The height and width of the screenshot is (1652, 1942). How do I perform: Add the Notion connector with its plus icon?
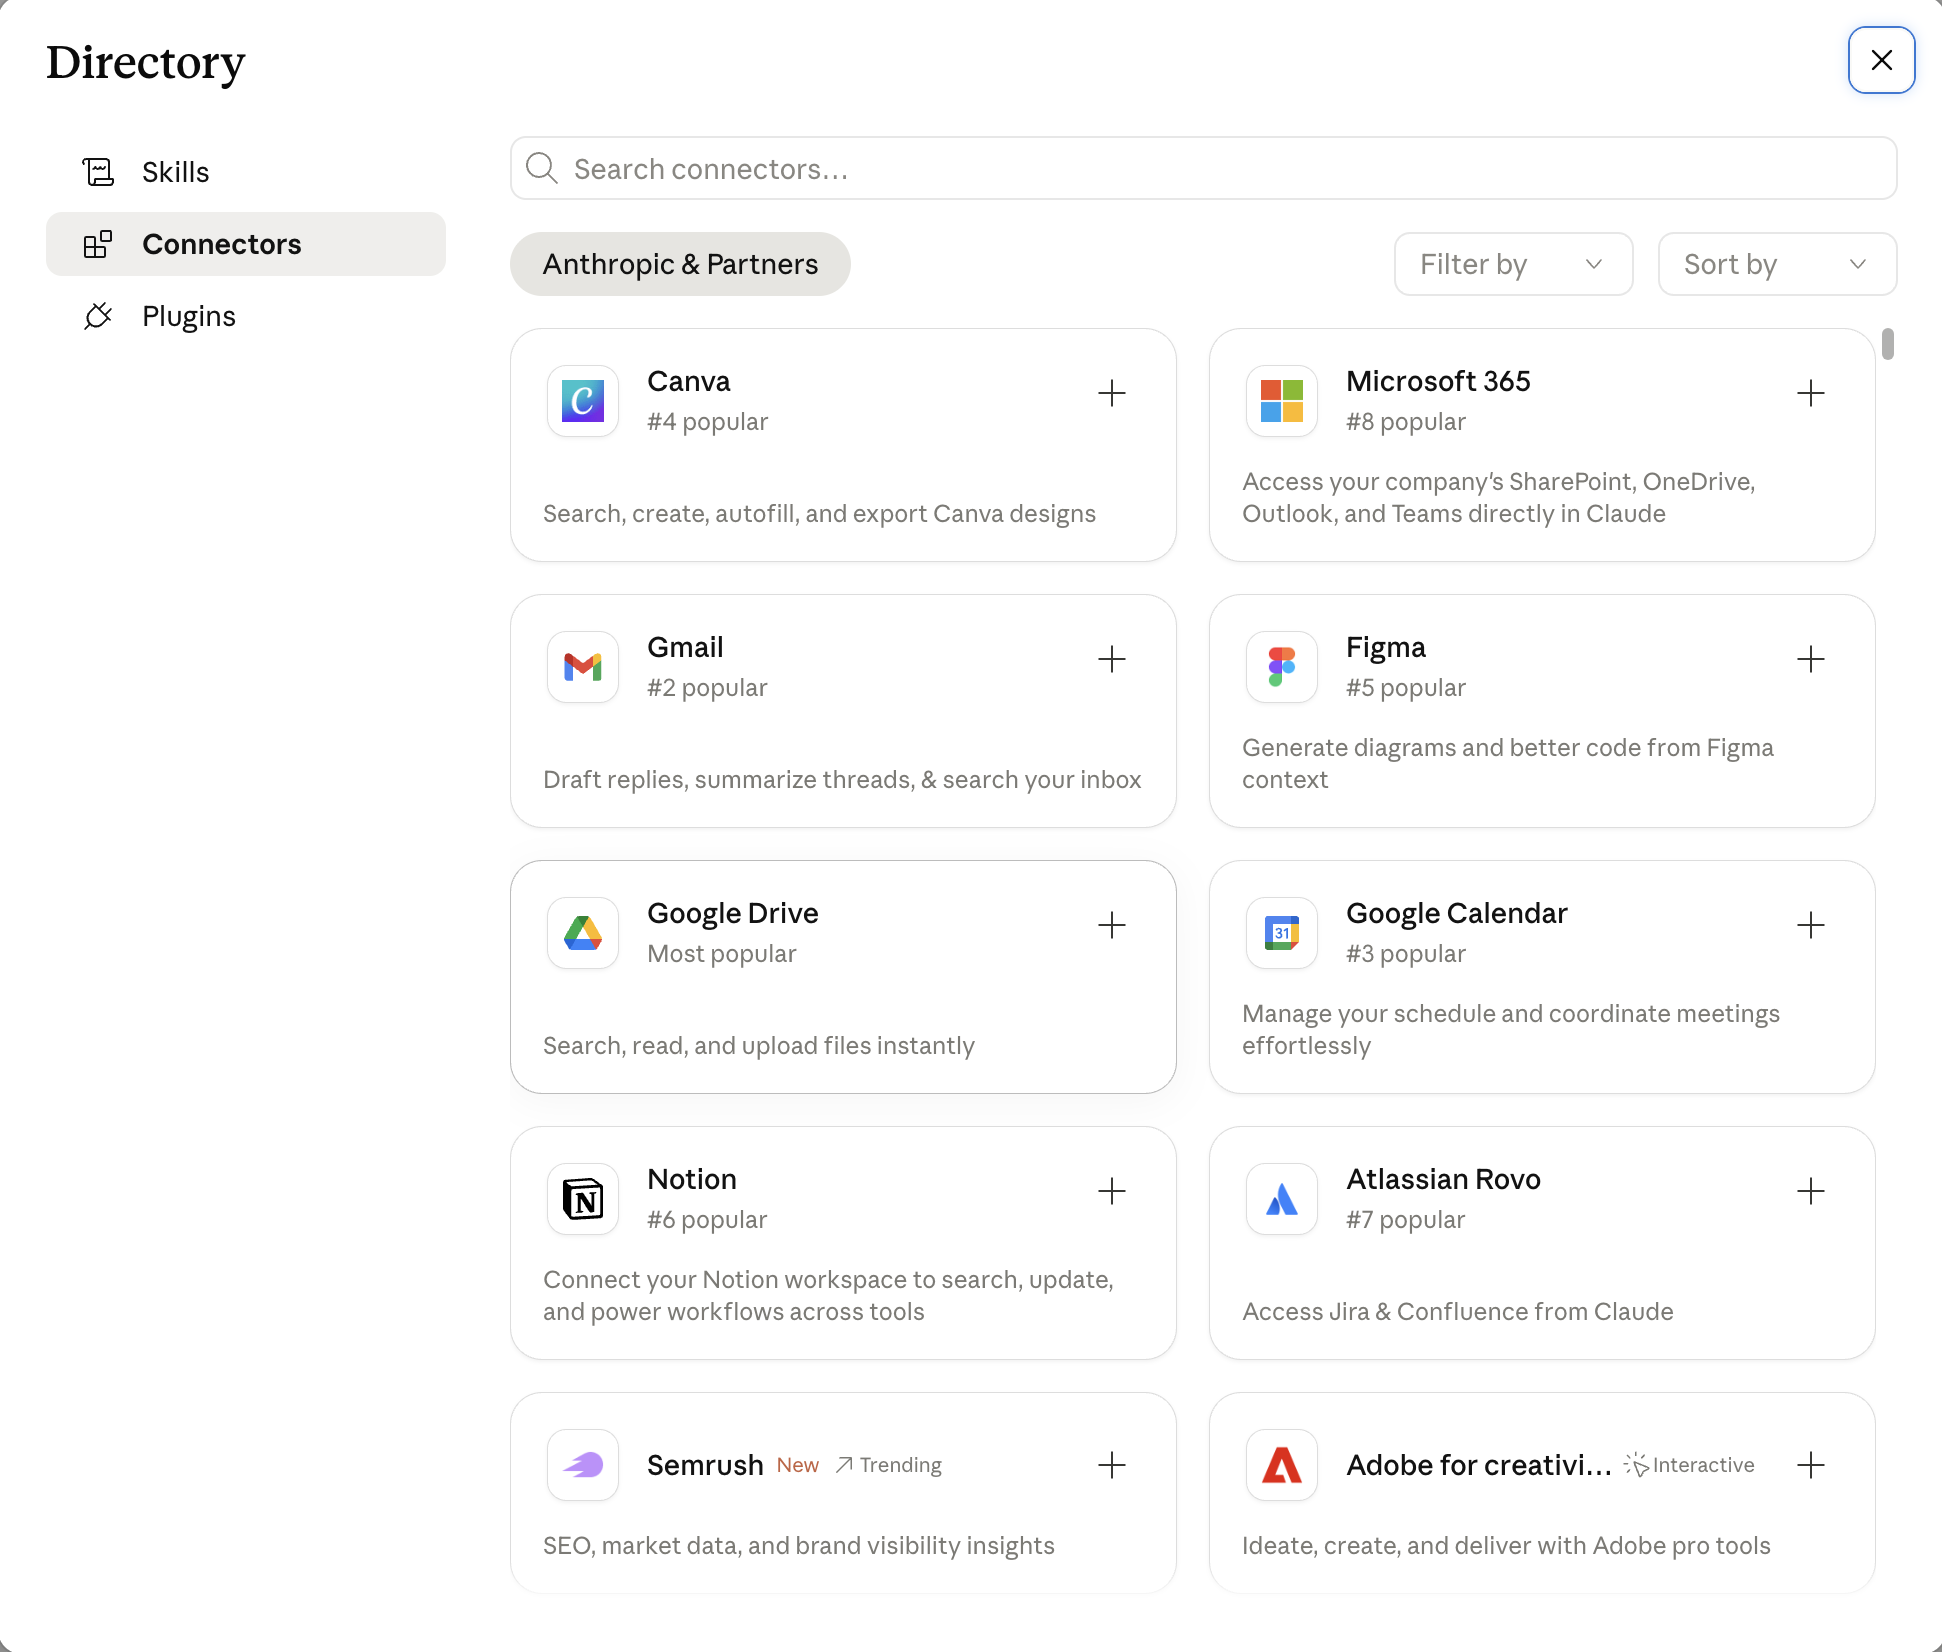click(x=1111, y=1191)
